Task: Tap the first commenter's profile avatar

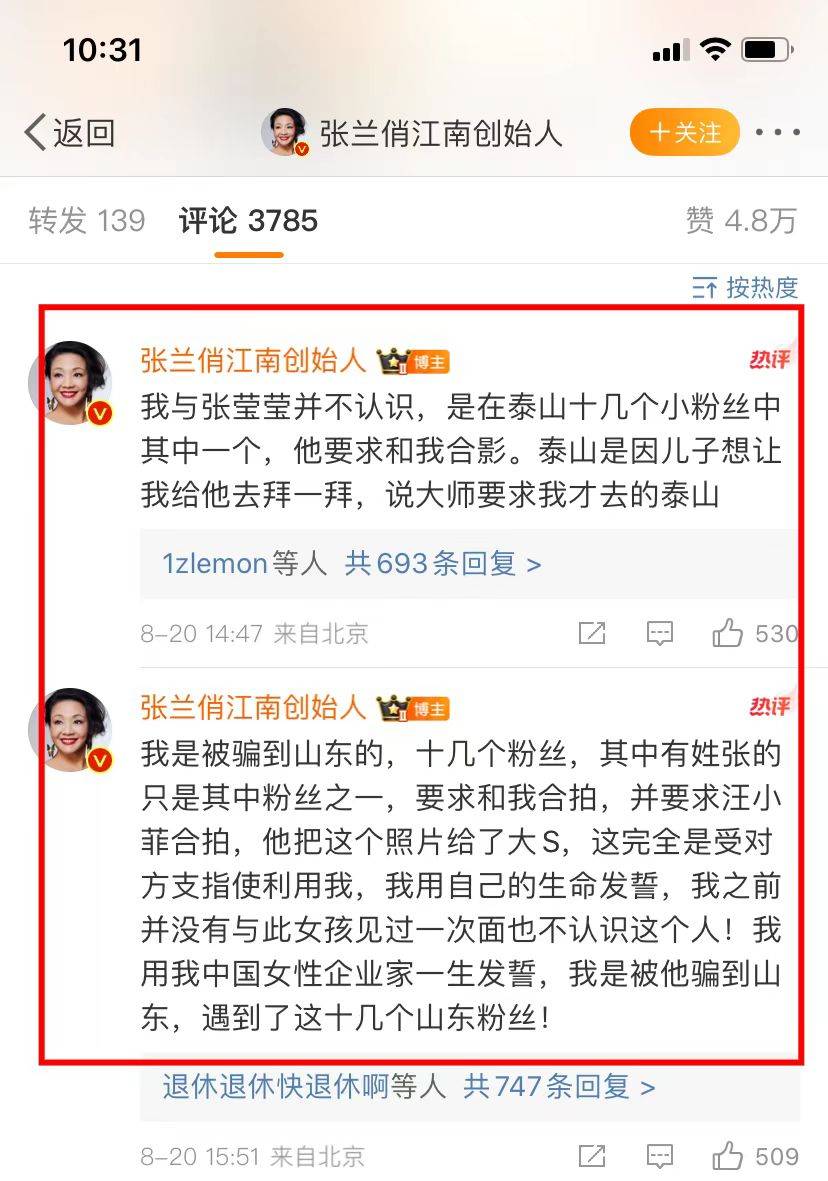Action: tap(70, 383)
